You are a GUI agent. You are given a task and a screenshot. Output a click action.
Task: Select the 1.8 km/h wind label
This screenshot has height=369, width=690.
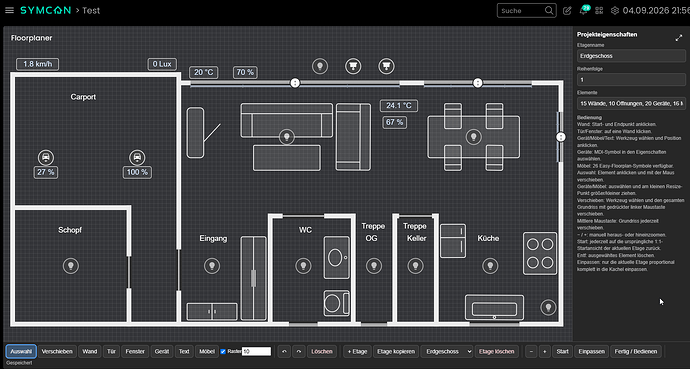pos(37,64)
